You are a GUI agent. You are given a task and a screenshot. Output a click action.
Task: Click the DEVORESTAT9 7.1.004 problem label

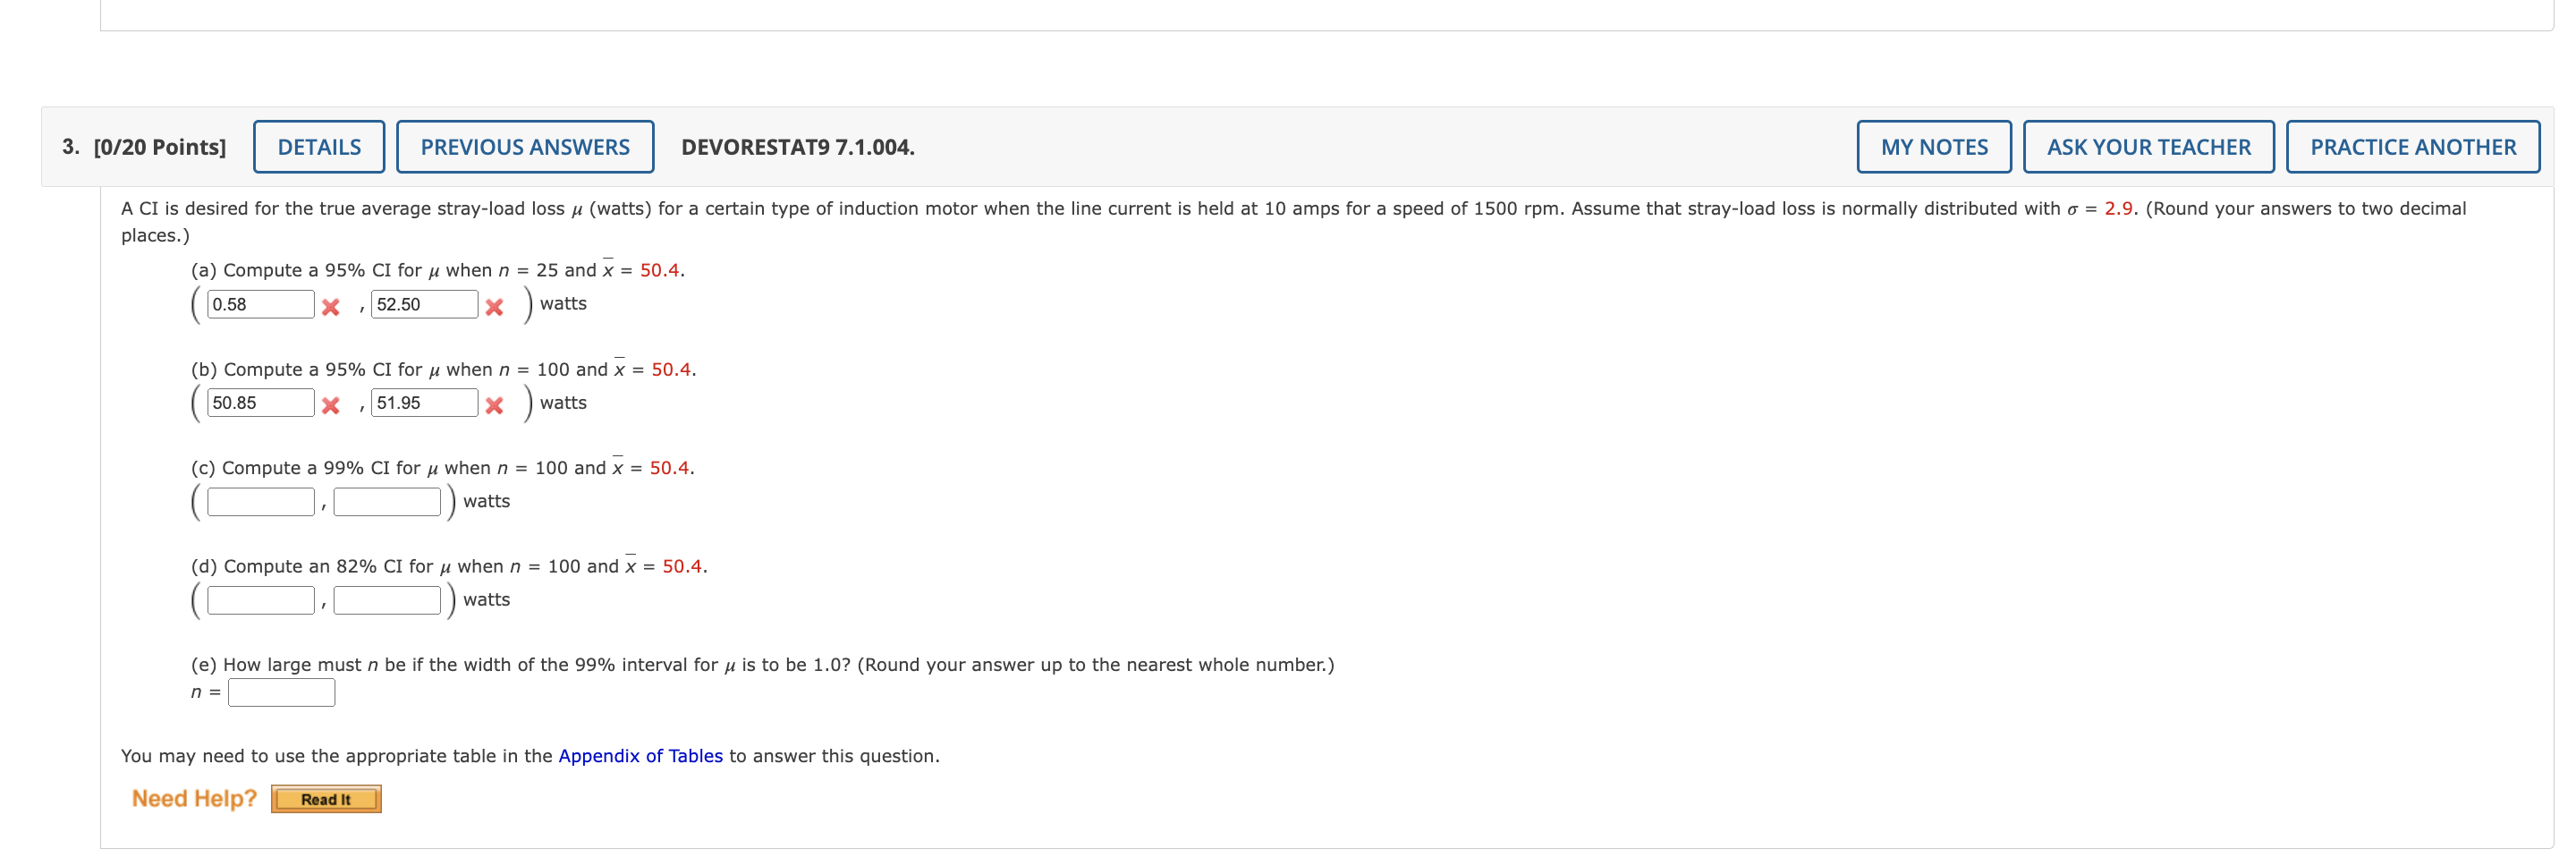[x=797, y=146]
